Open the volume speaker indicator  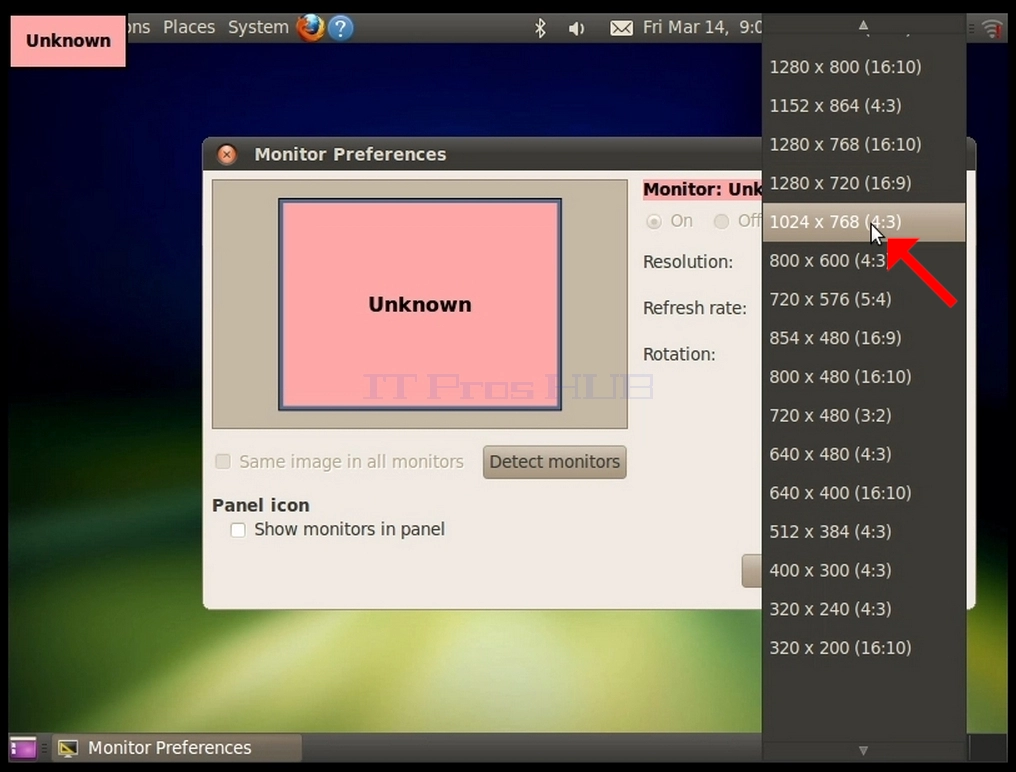tap(576, 29)
